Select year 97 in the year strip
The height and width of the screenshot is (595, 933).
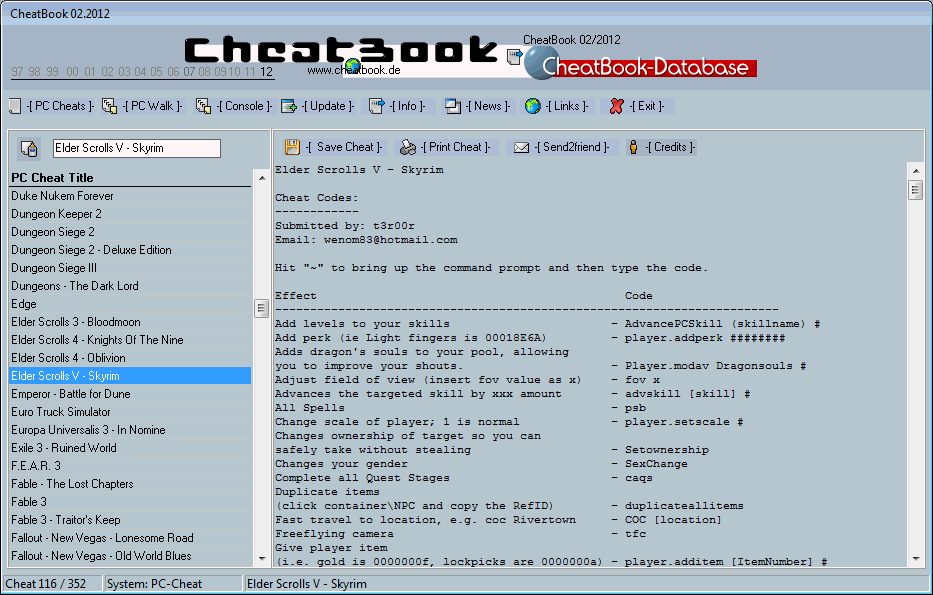coord(17,72)
